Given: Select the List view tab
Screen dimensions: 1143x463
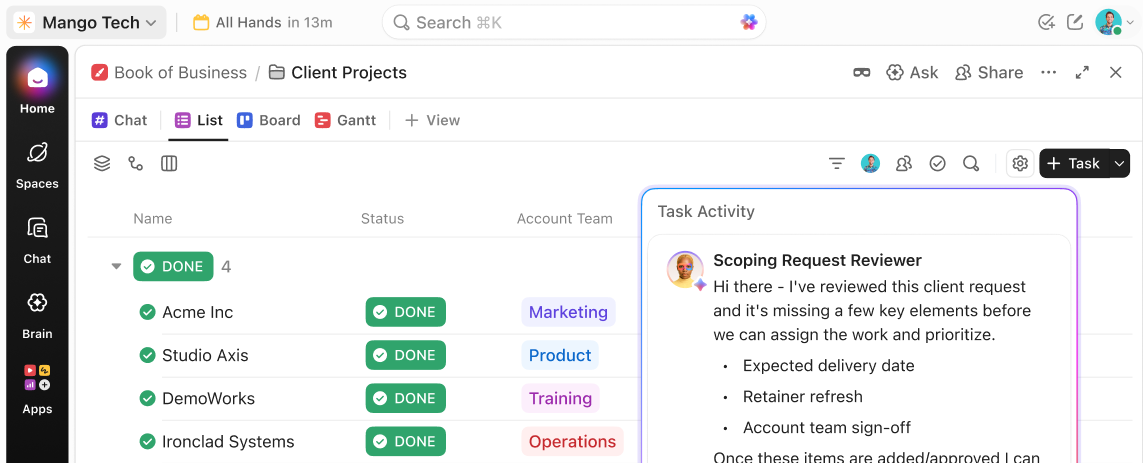Looking at the screenshot, I should [x=199, y=120].
